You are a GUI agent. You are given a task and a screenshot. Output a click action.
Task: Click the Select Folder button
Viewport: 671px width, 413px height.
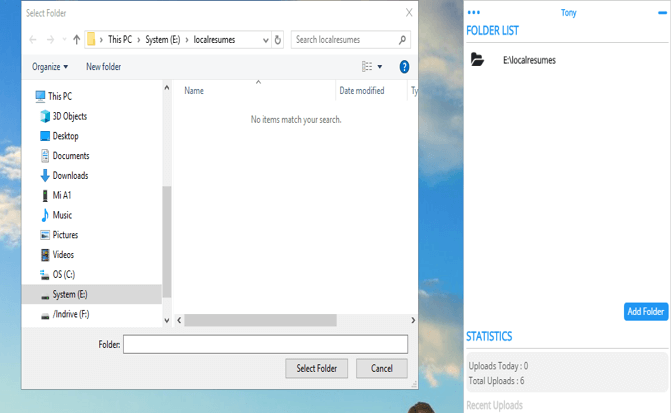click(x=317, y=368)
